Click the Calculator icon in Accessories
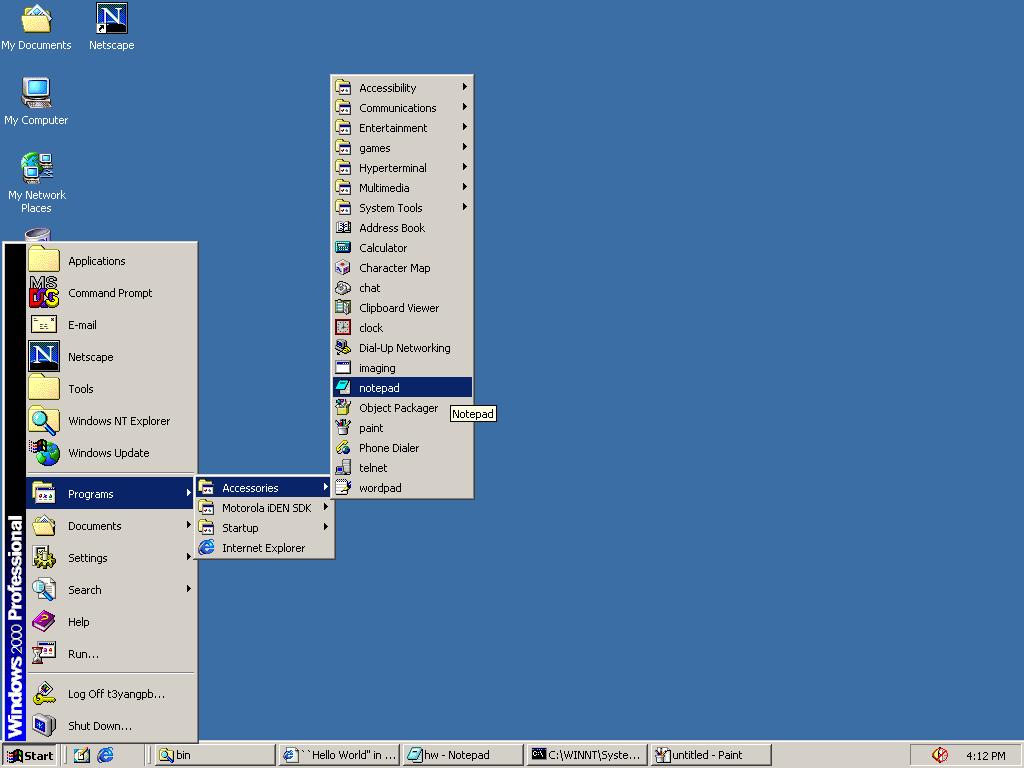 tap(343, 248)
